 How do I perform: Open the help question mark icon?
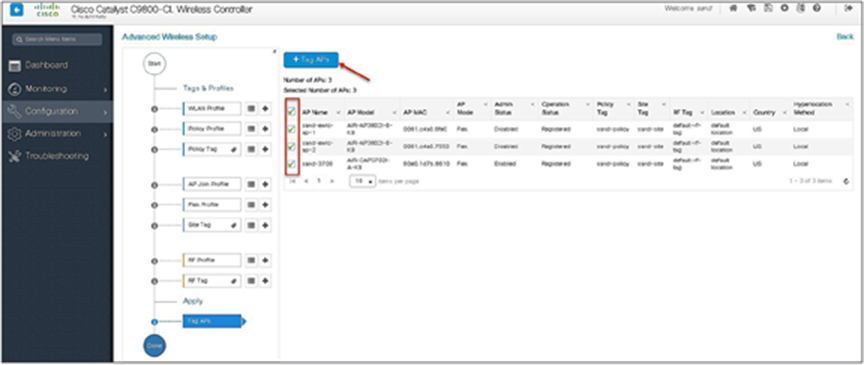coord(817,9)
